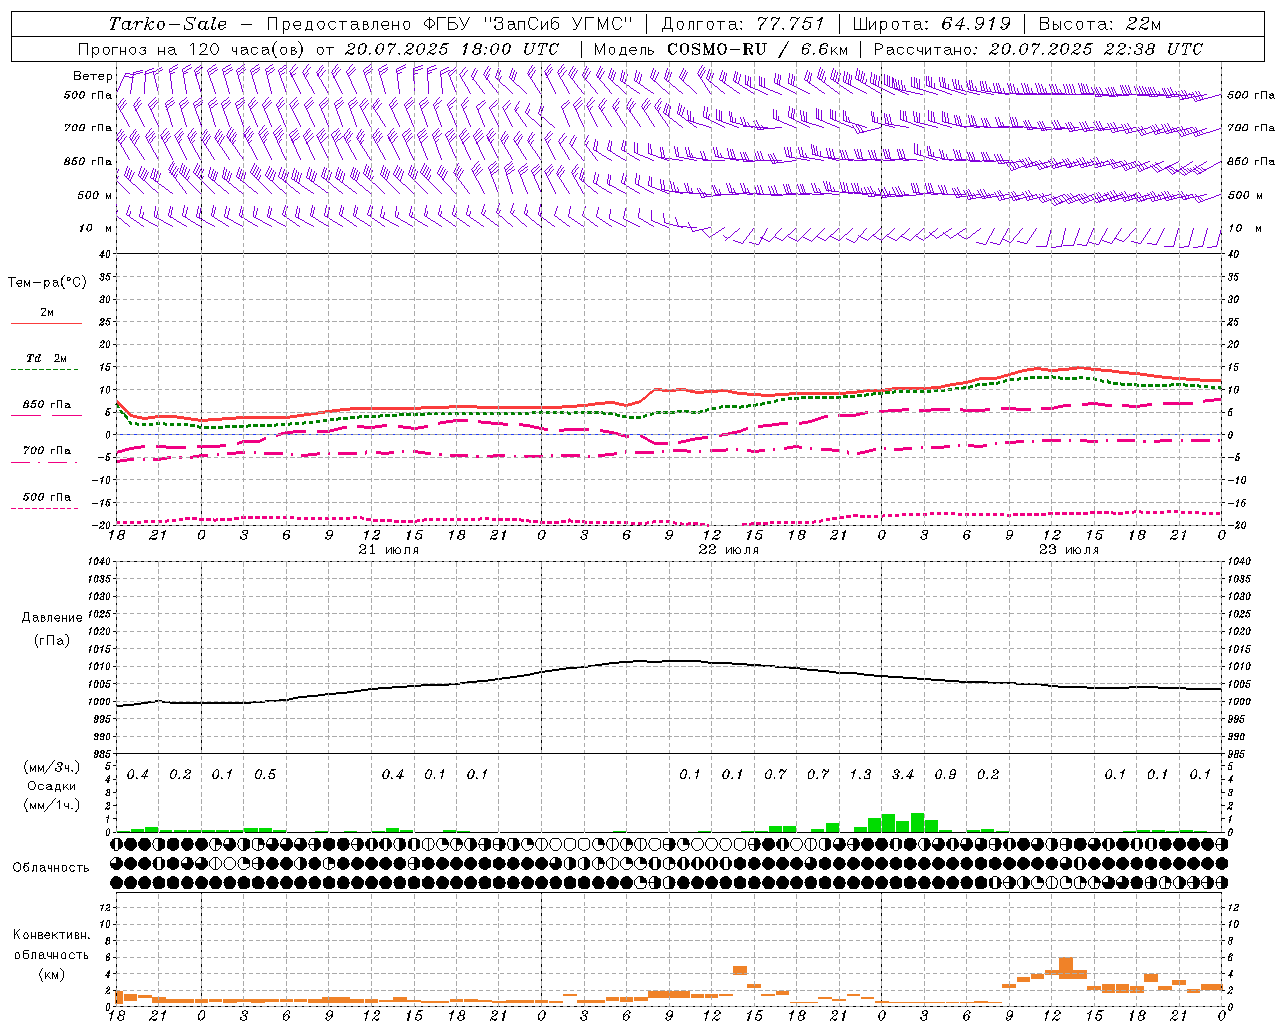Select the 'Модель COSMO-RU / 6.6км' text

pyautogui.click(x=721, y=49)
